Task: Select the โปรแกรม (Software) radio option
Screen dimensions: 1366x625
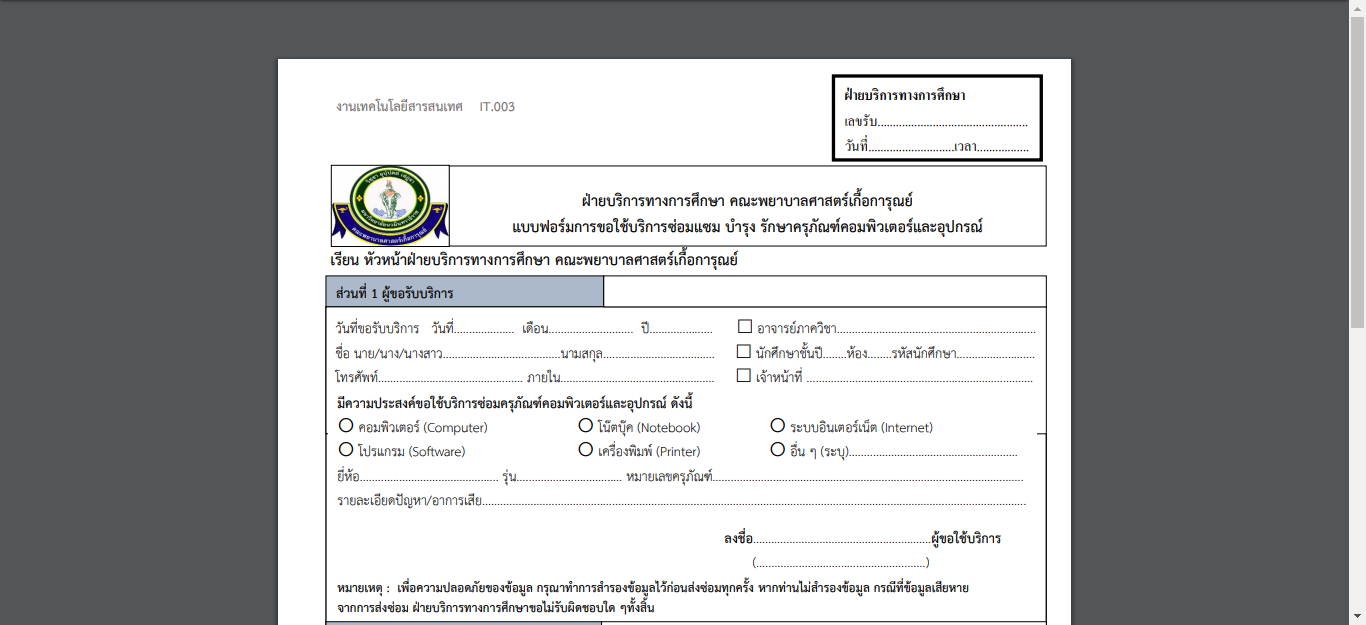Action: [346, 450]
